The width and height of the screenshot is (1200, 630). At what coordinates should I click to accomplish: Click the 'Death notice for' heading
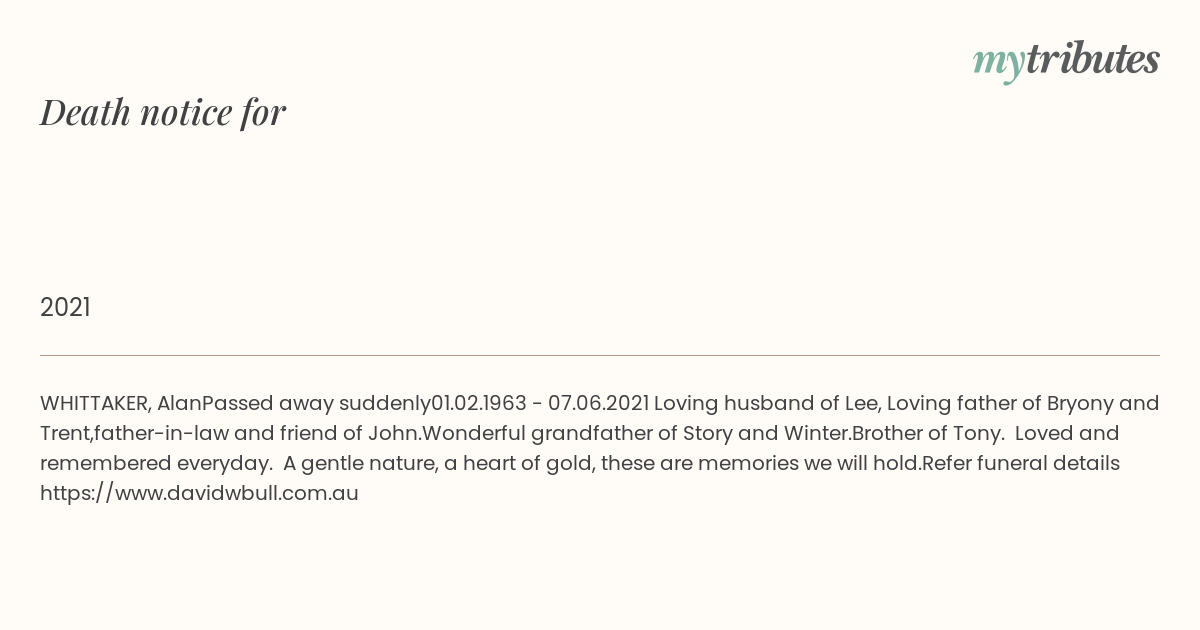[163, 112]
